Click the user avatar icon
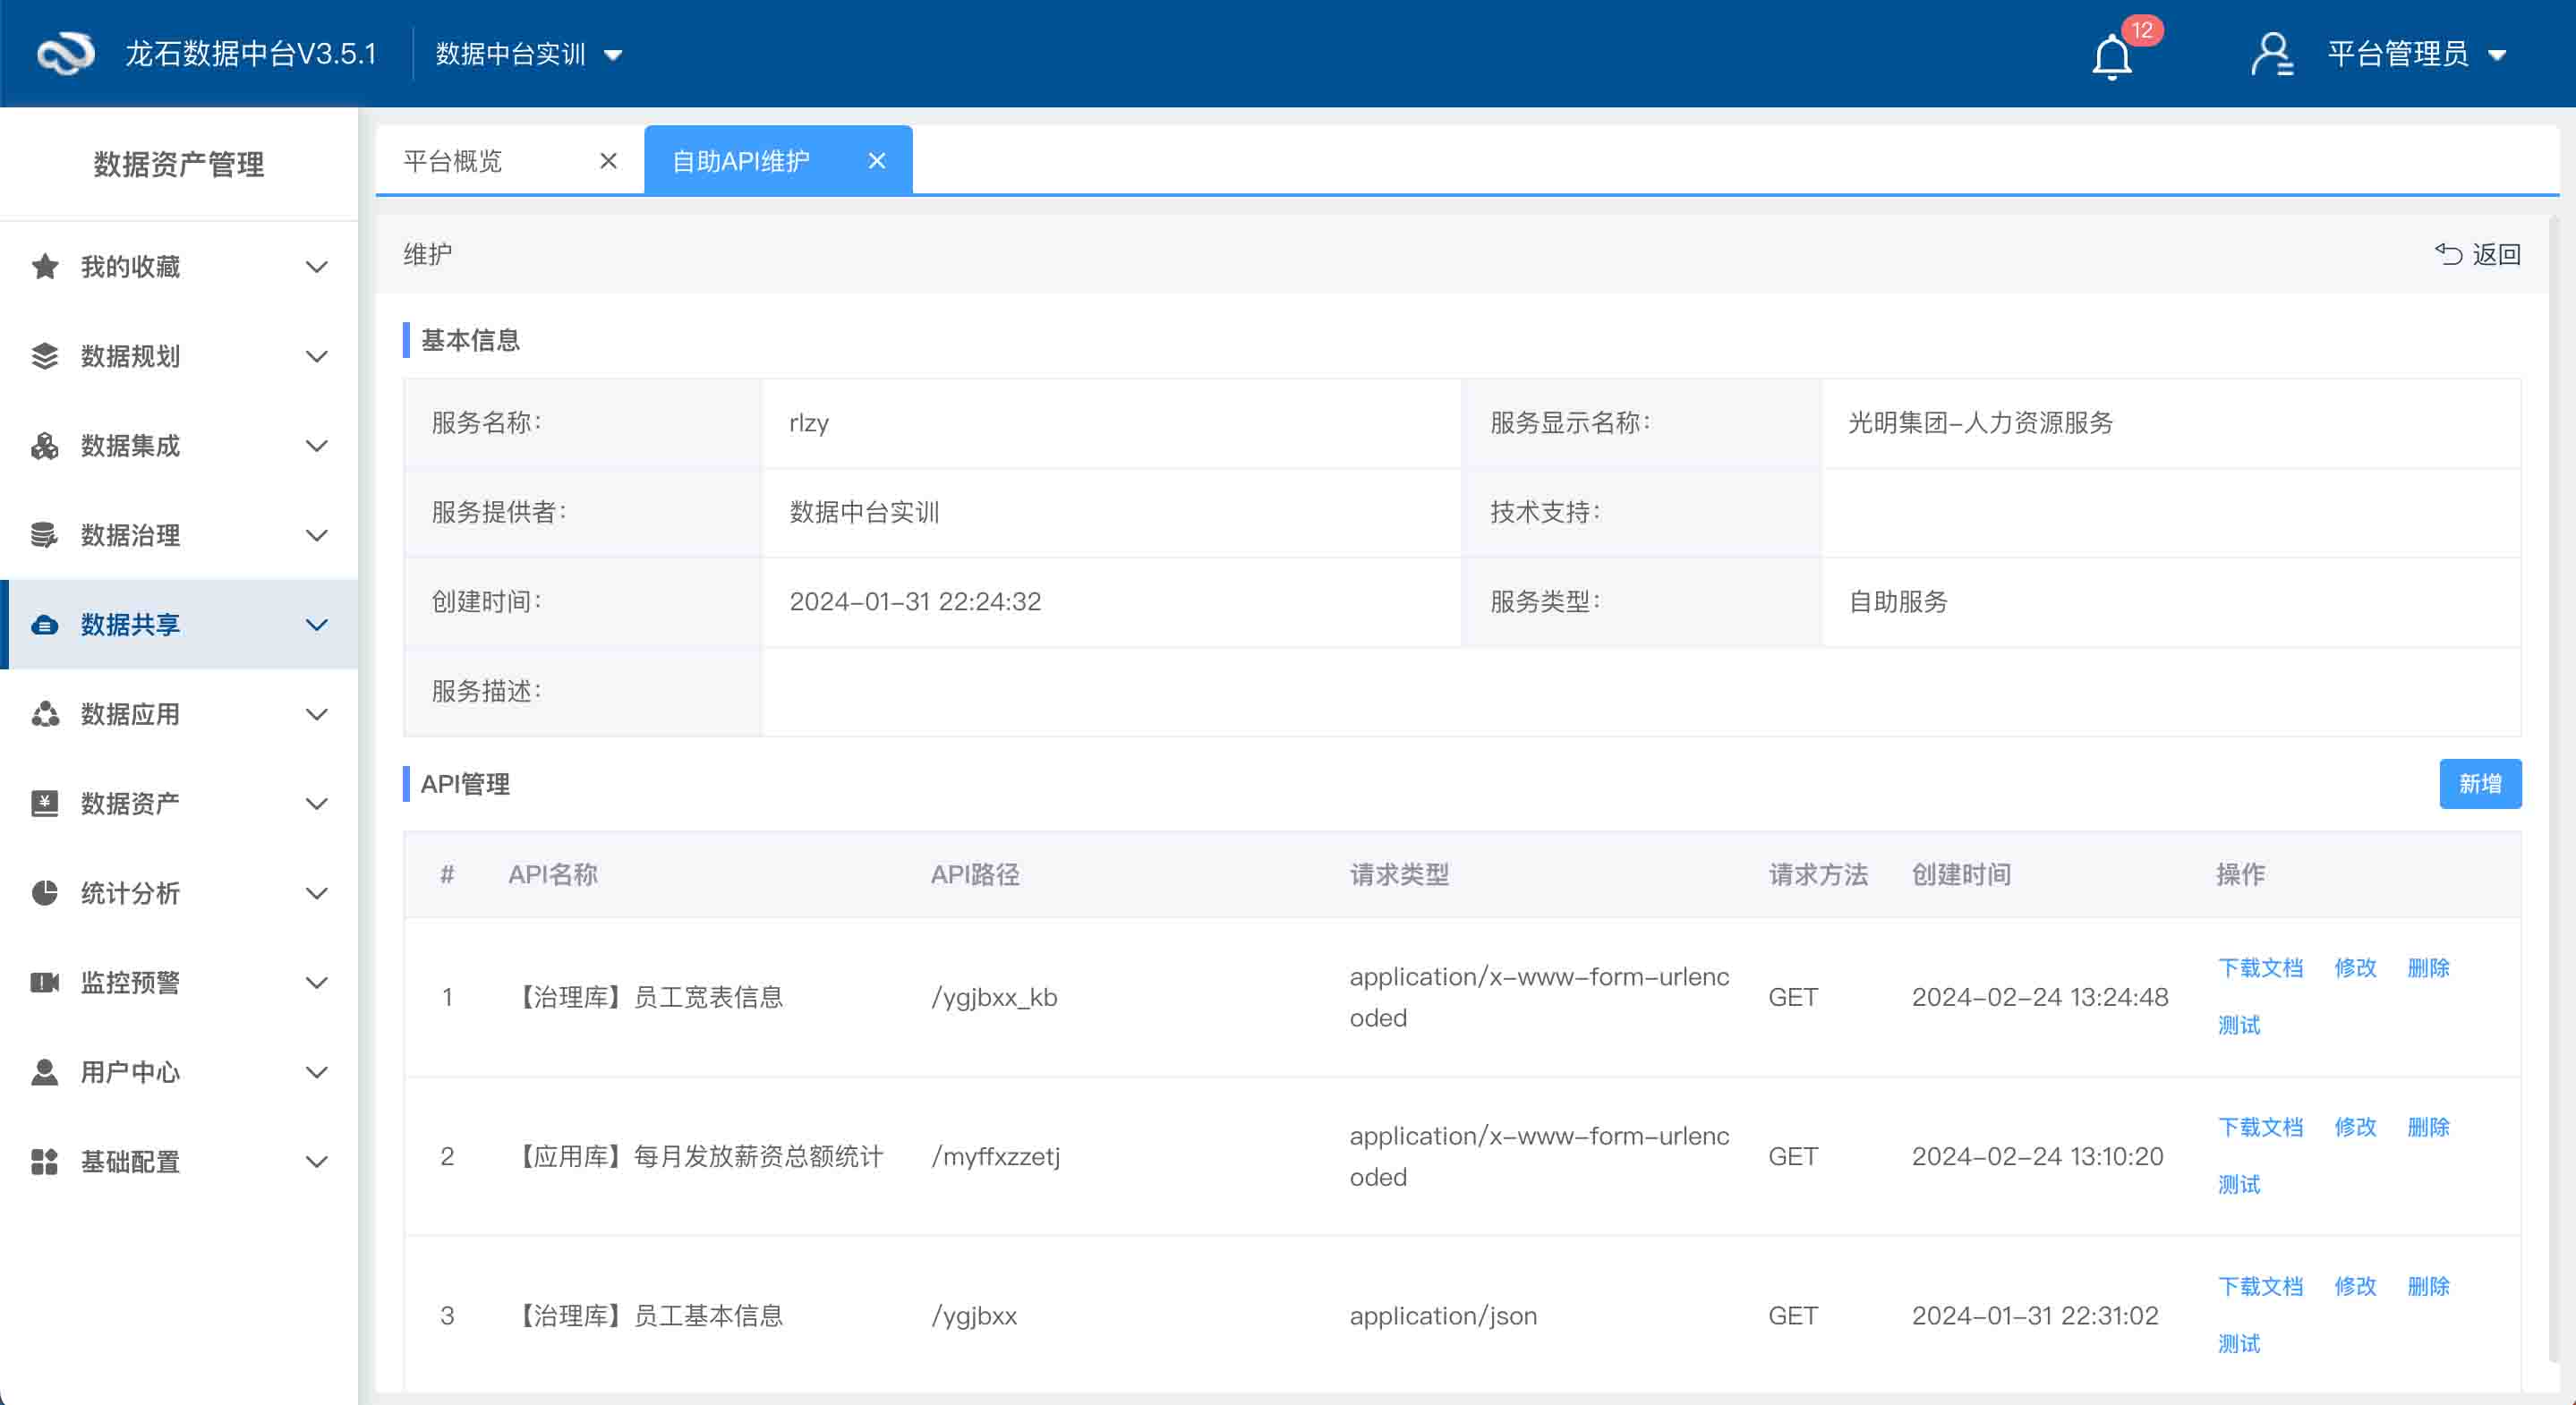 2271,54
